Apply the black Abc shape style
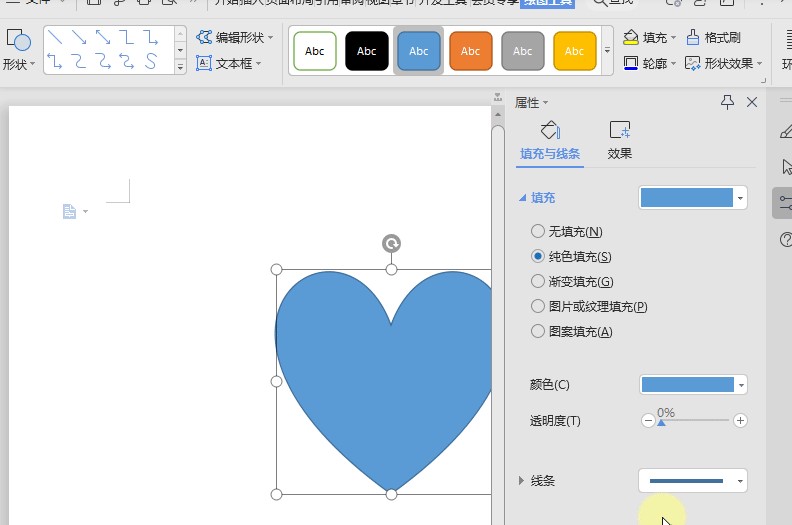This screenshot has height=525, width=792. tap(366, 50)
